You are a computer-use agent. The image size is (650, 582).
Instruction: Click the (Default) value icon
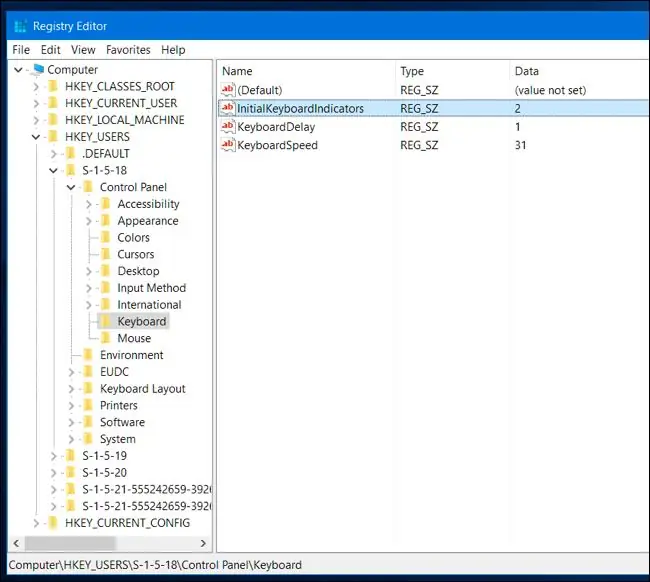(228, 90)
